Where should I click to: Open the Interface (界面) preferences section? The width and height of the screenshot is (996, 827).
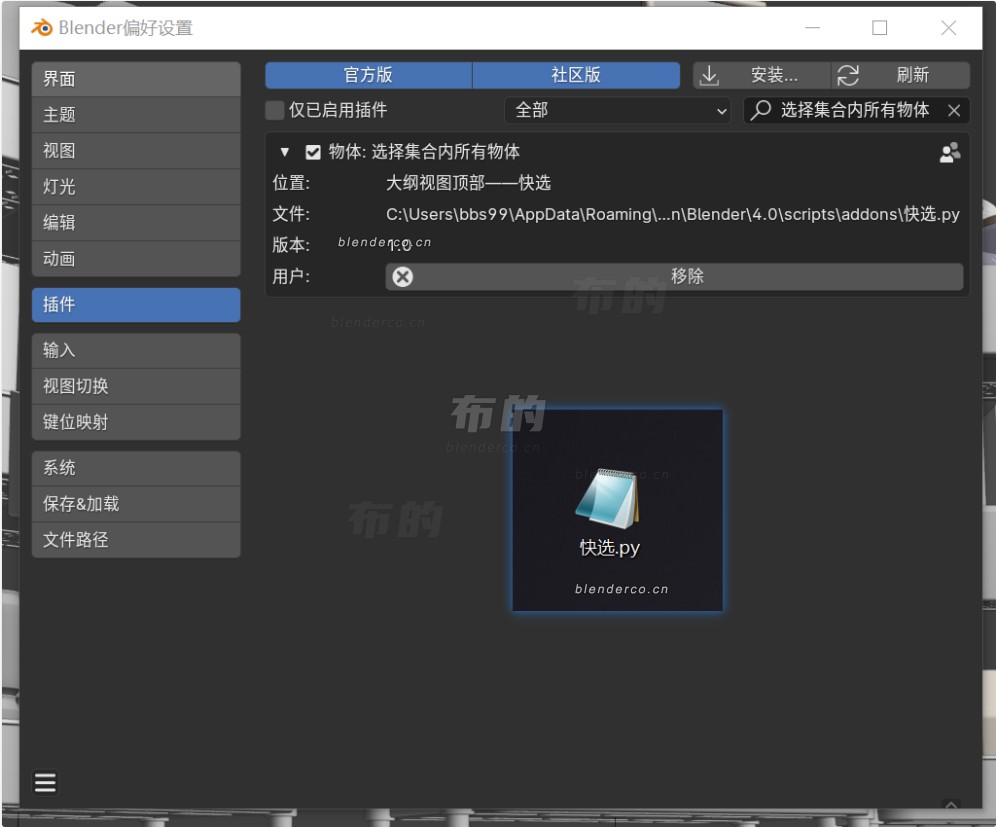[x=136, y=79]
